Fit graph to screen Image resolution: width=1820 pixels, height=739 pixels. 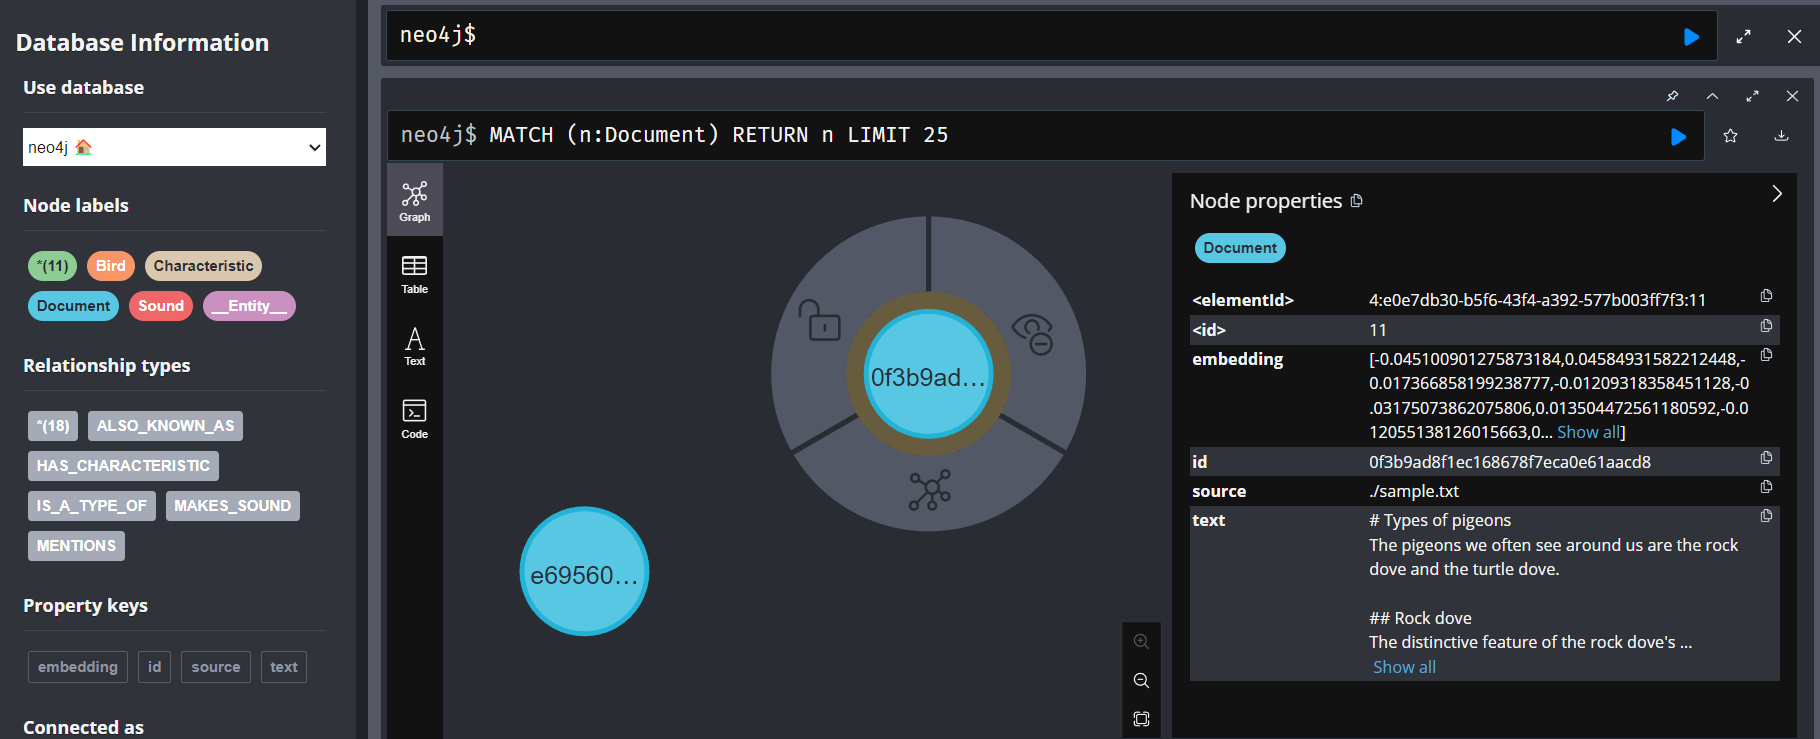1141,719
